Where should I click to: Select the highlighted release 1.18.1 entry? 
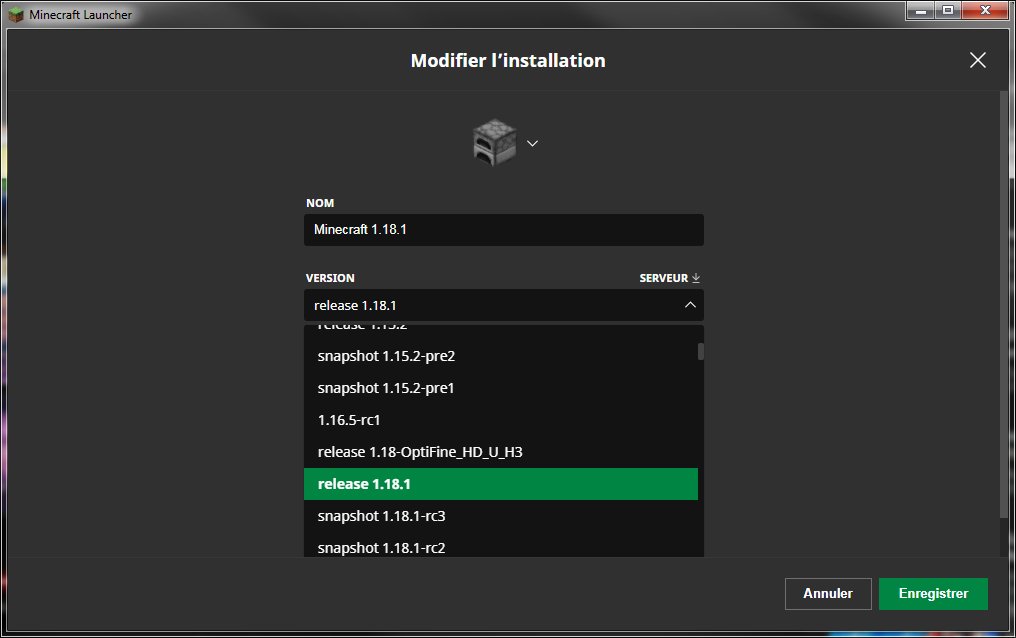500,484
